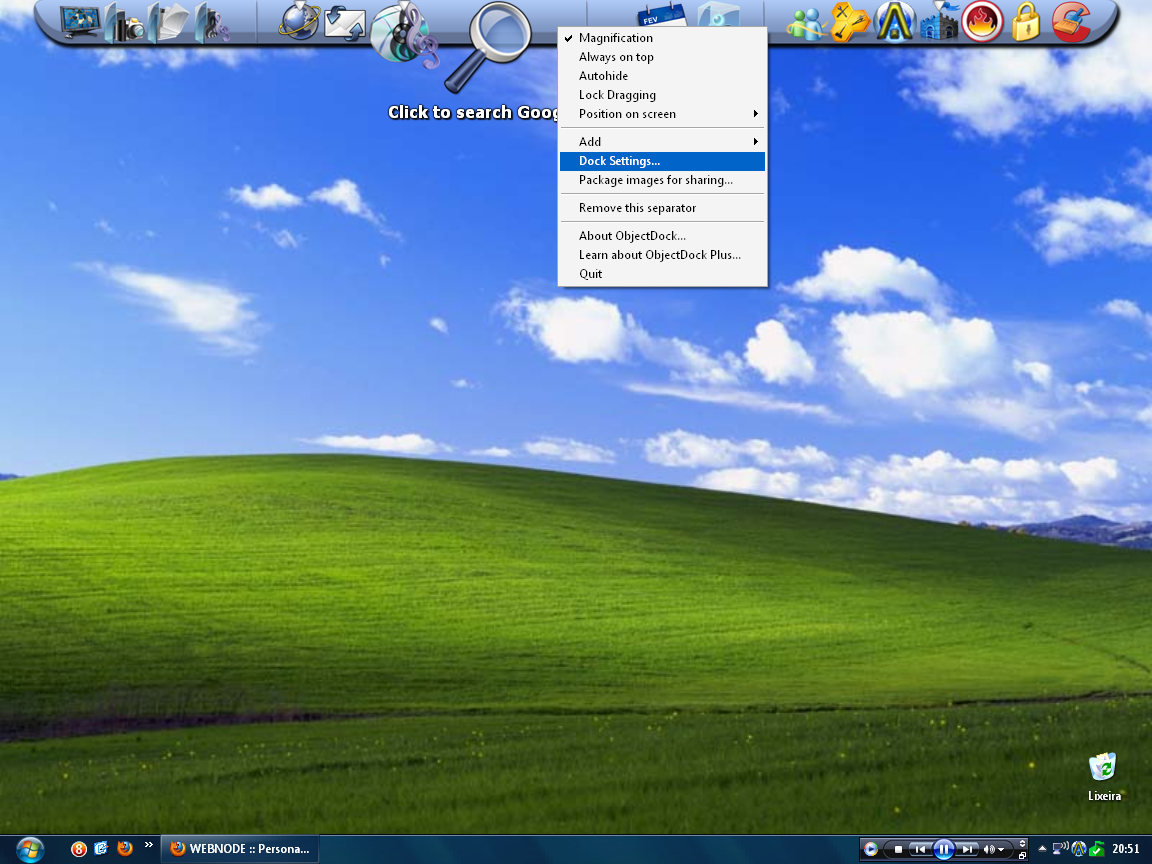The width and height of the screenshot is (1152, 864).
Task: Select Remove this separator
Action: tap(637, 208)
